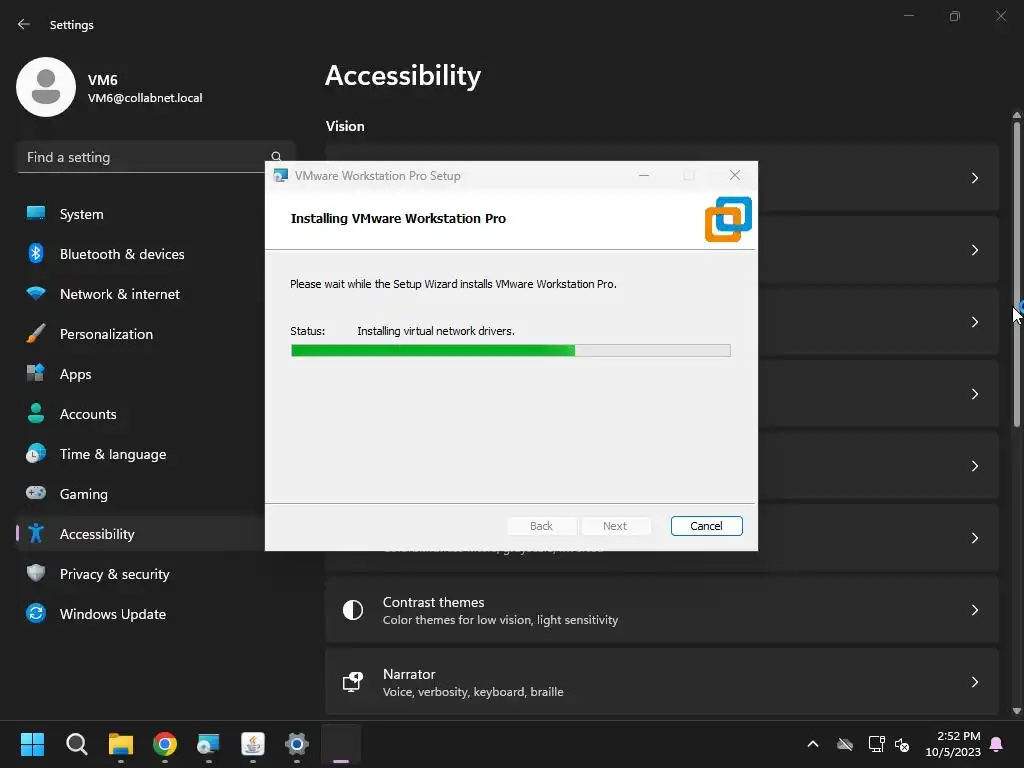Viewport: 1024px width, 768px height.
Task: Expand the chevron in the row above Contrast themes
Action: pyautogui.click(x=974, y=538)
